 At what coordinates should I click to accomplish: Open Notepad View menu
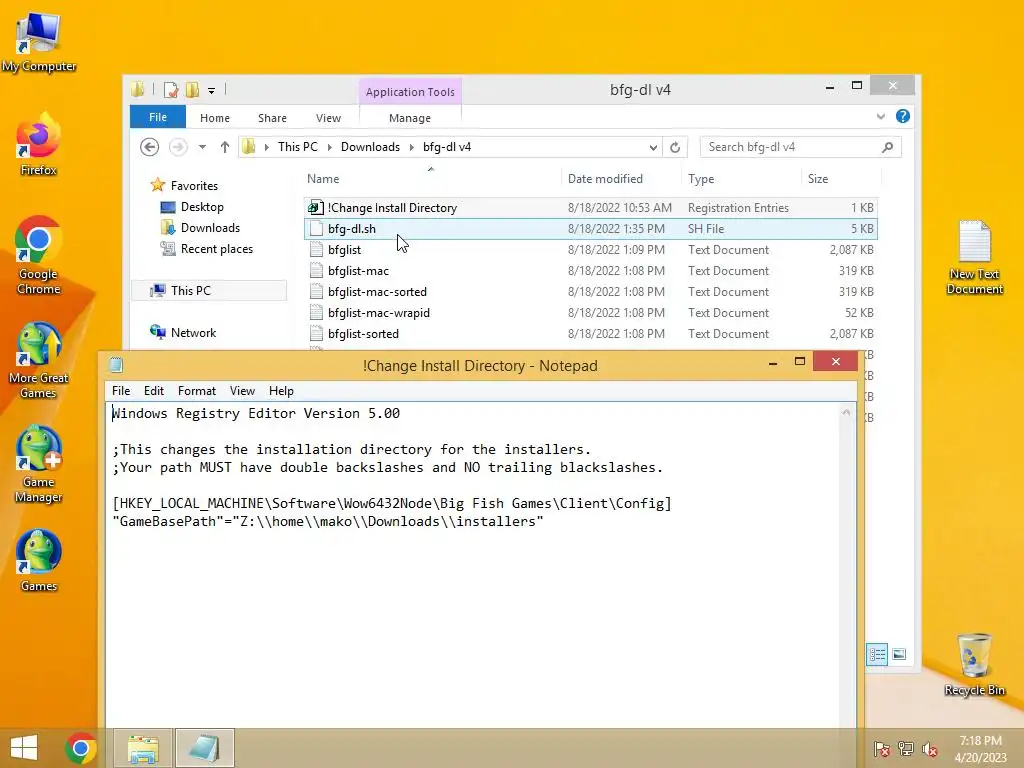[x=242, y=391]
